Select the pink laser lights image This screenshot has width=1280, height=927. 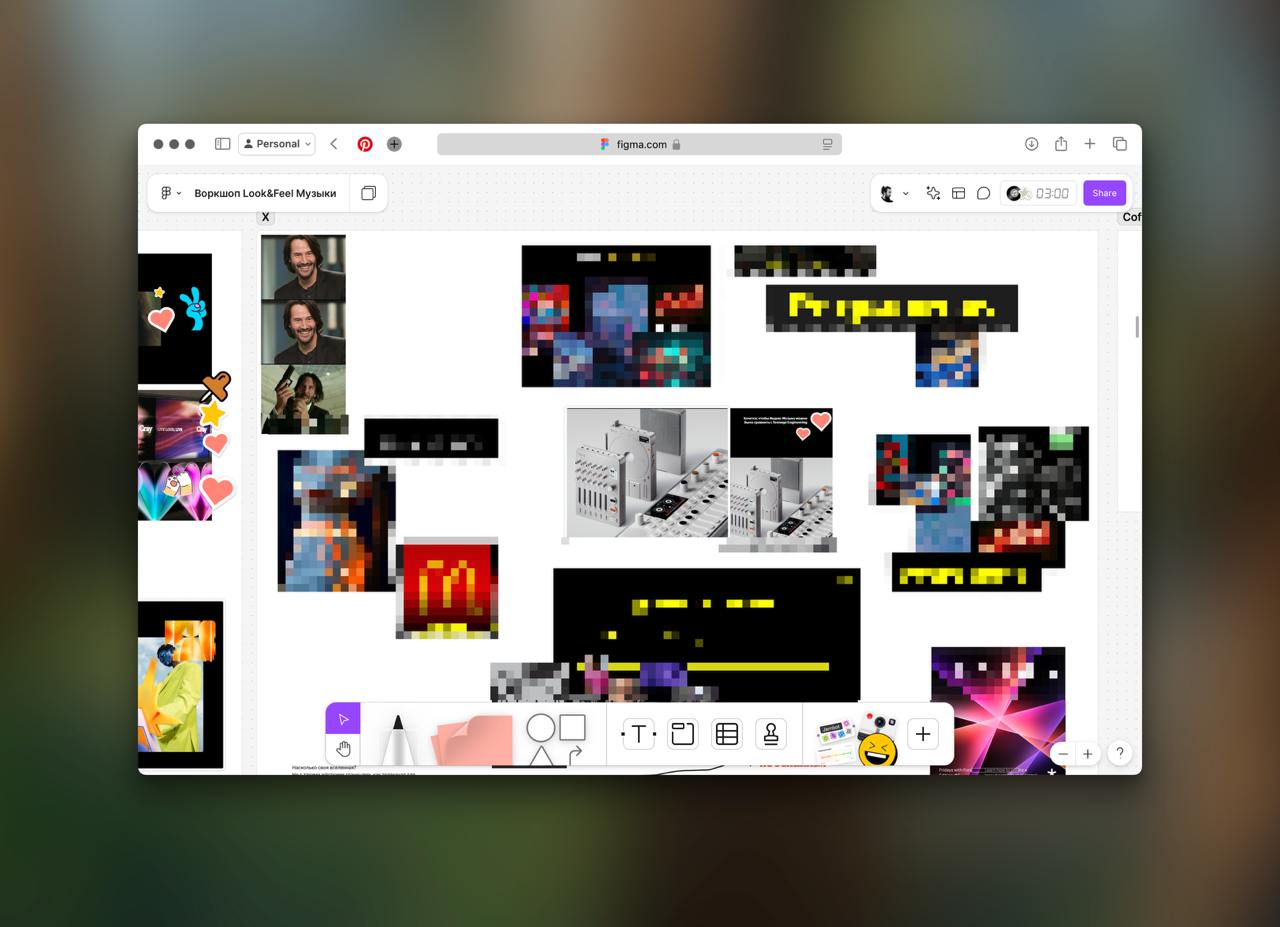tap(997, 710)
